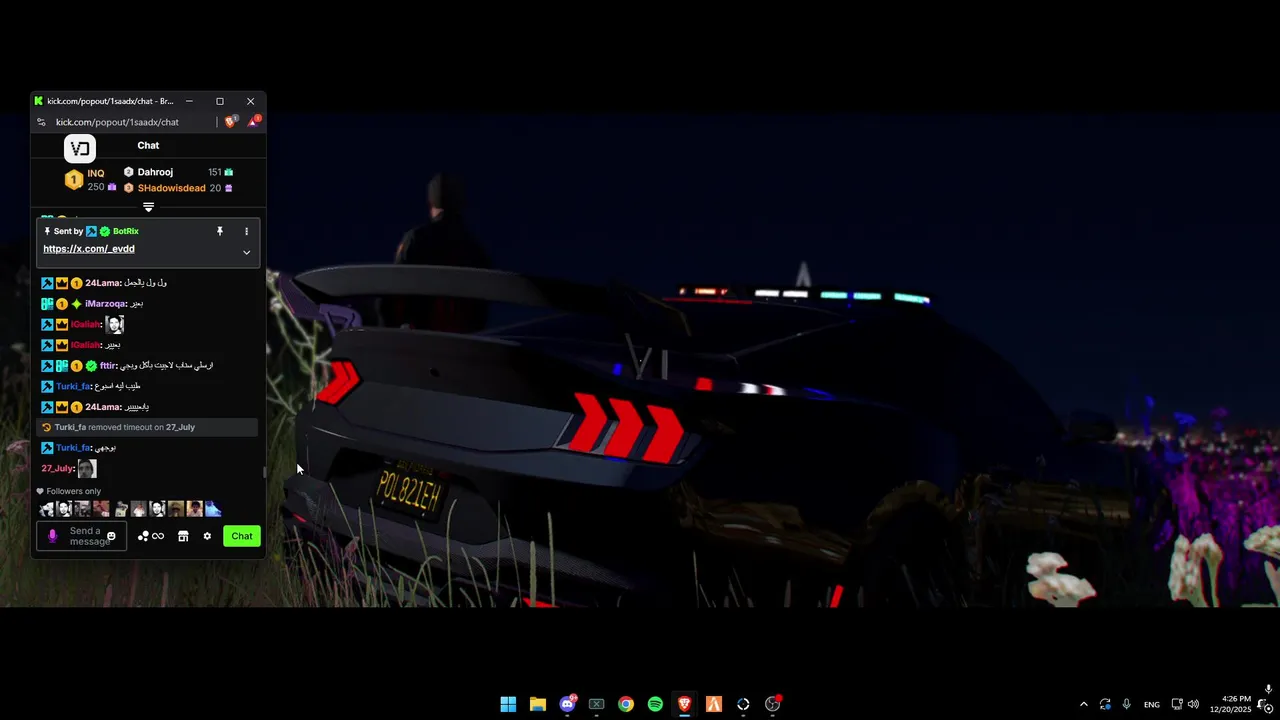
Task: Click 27_July username beside emote
Action: pos(57,469)
